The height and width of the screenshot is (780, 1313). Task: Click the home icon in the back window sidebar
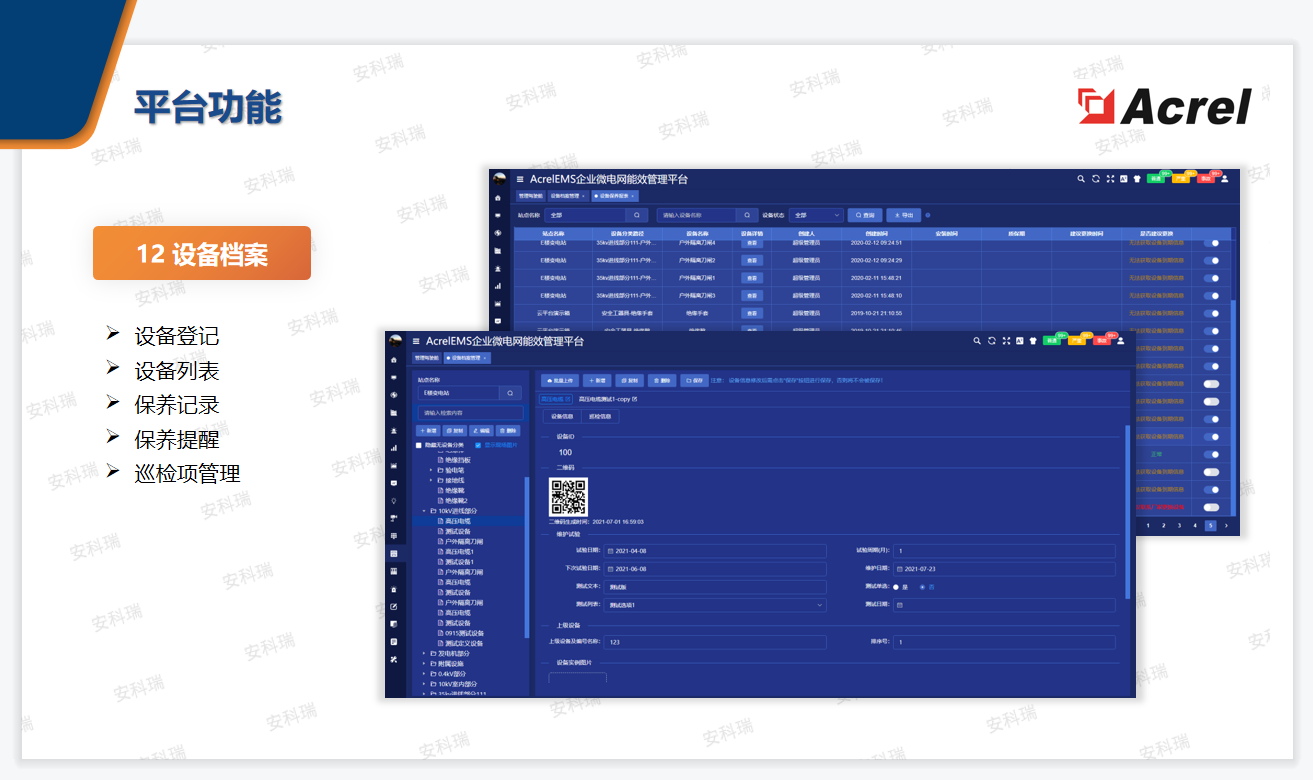(498, 197)
